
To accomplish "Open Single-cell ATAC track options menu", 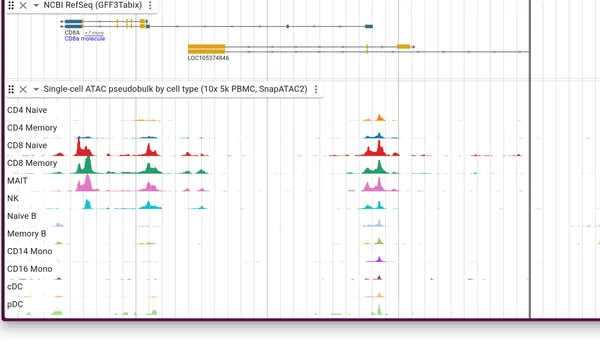I will coord(316,89).
